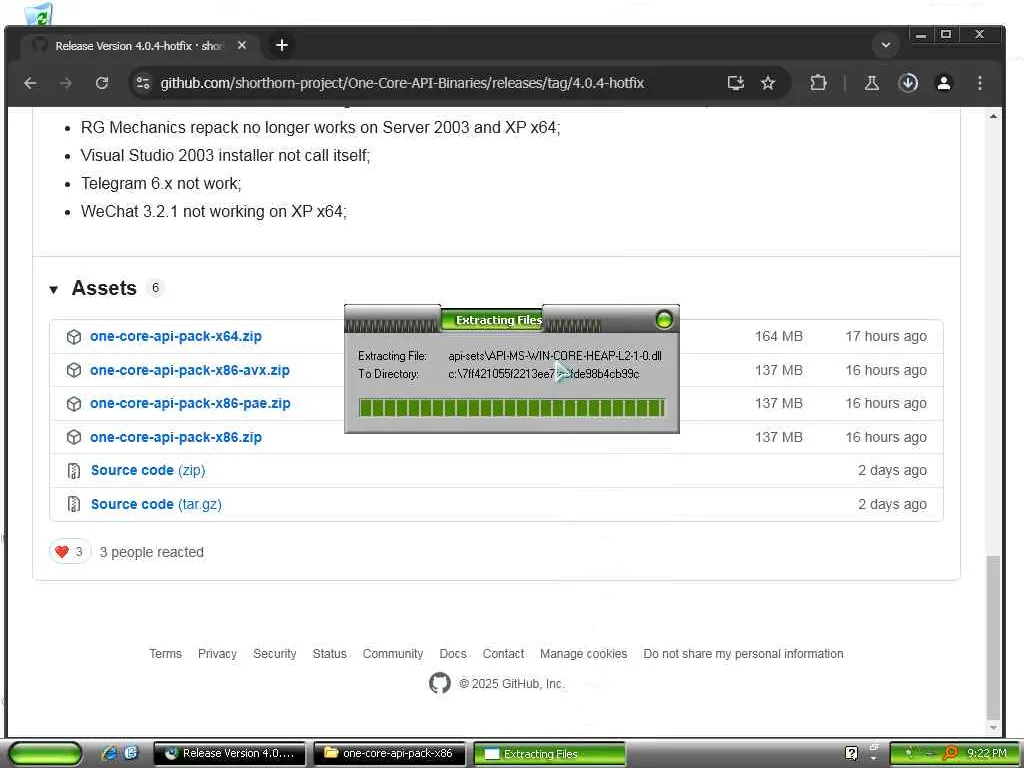Open site information icon in address bar

(143, 83)
